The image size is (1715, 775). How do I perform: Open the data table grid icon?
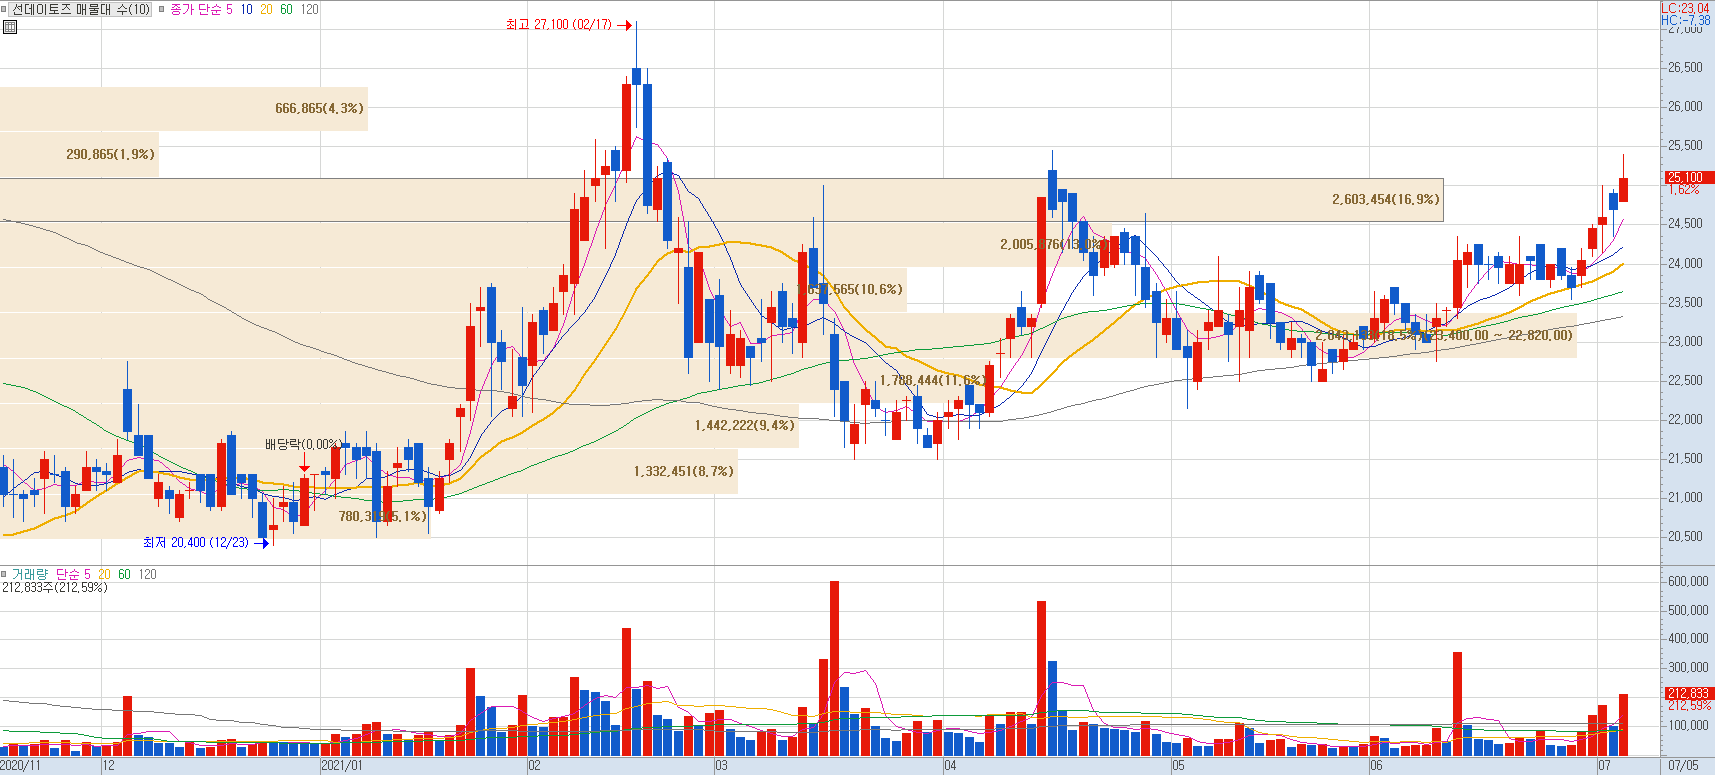[10, 27]
